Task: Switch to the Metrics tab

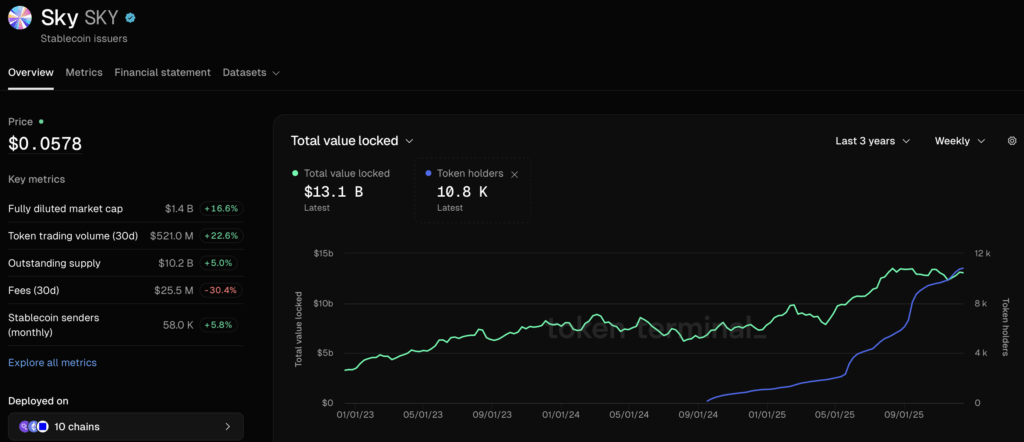Action: pos(84,73)
